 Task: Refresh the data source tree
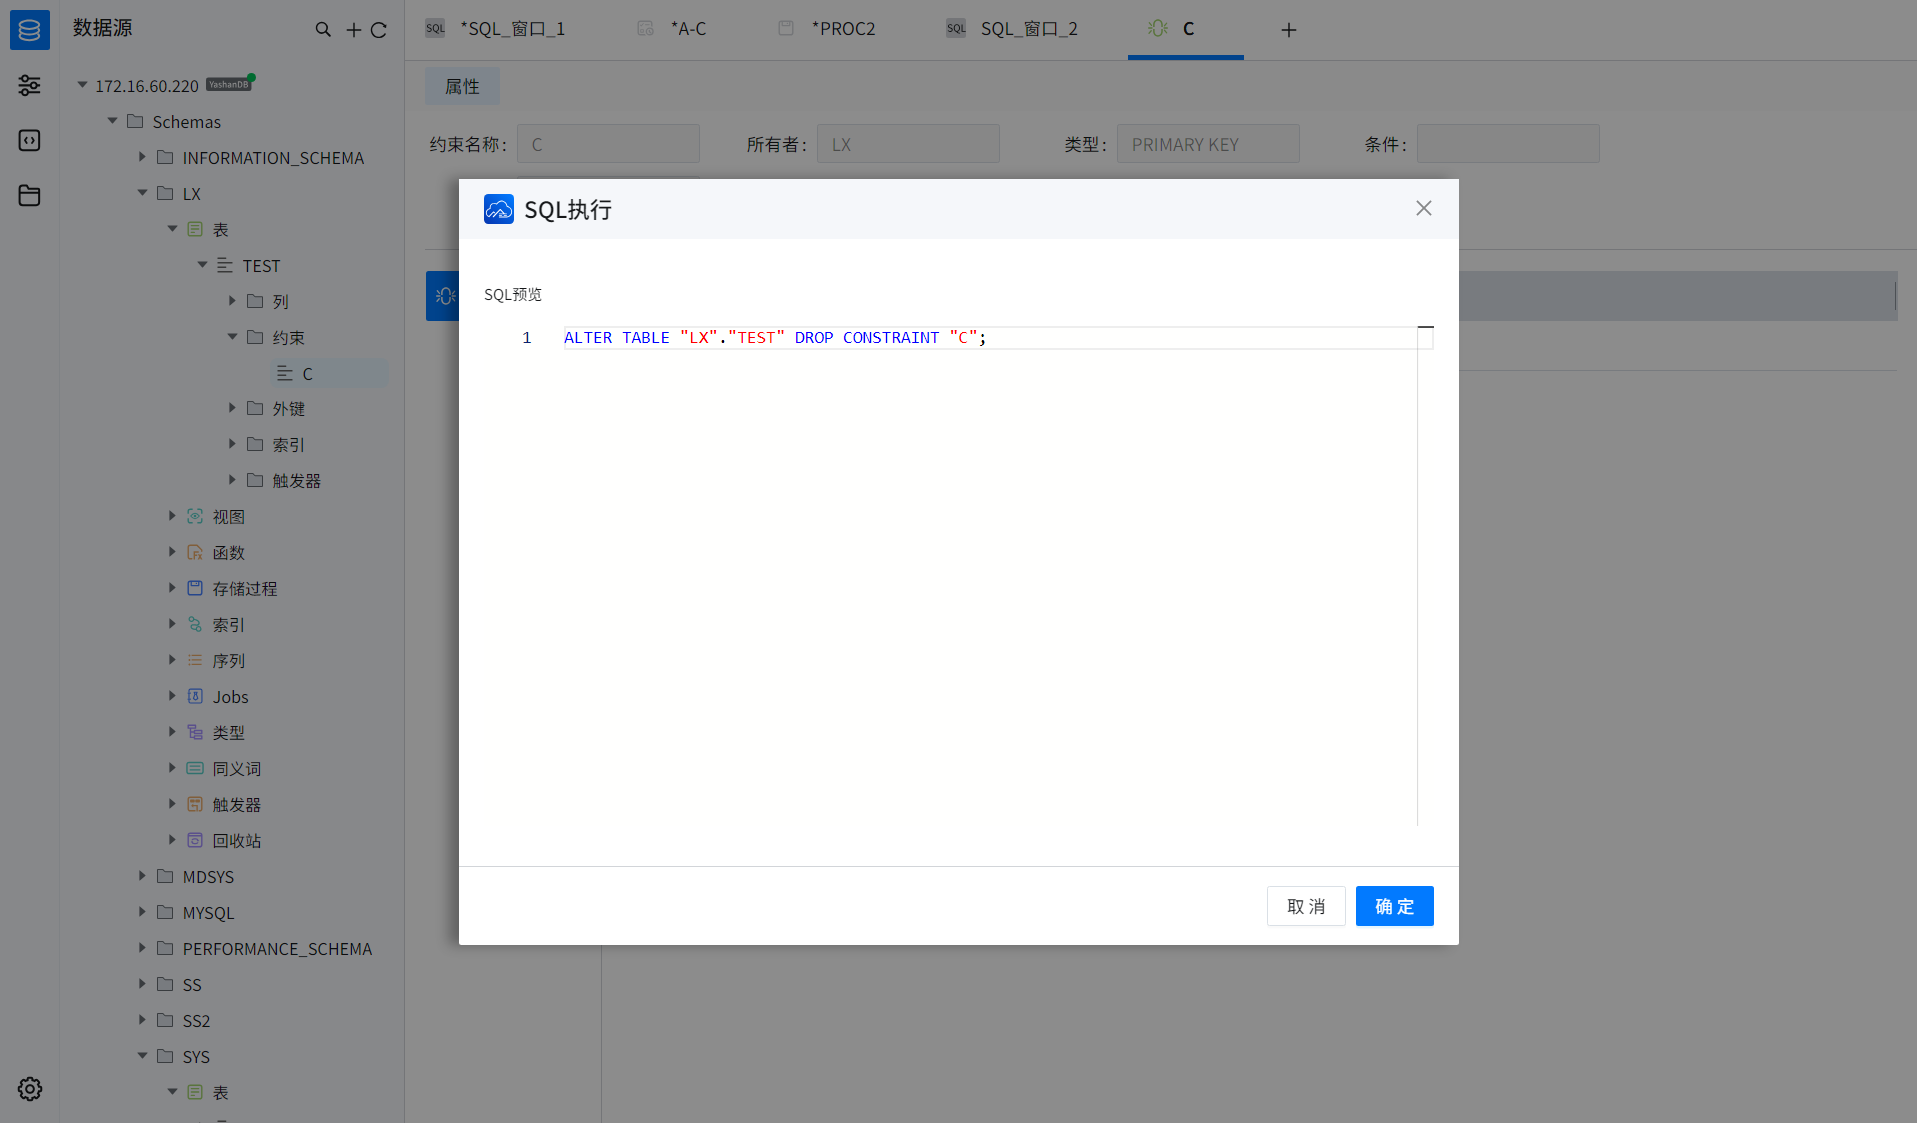(379, 30)
